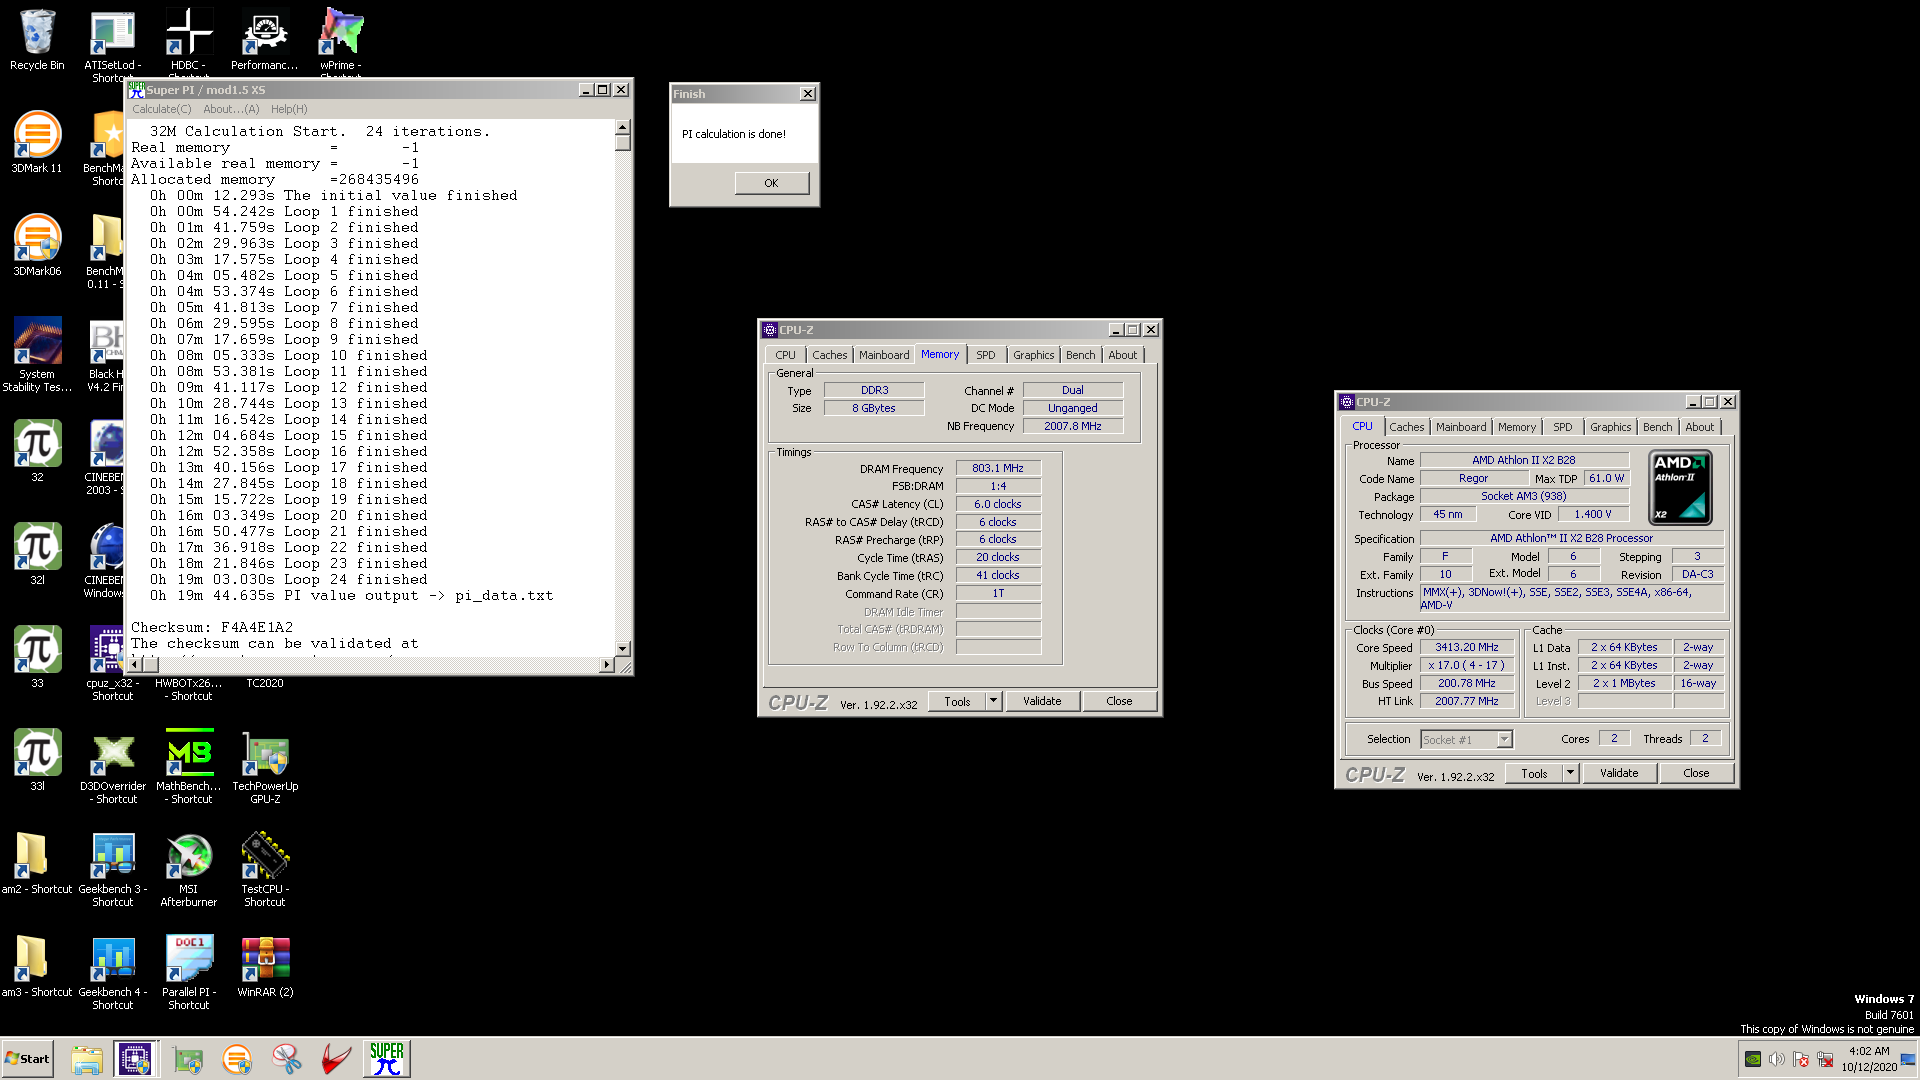Click the Action Center flag tray icon
The height and width of the screenshot is (1080, 1920).
click(x=1801, y=1059)
